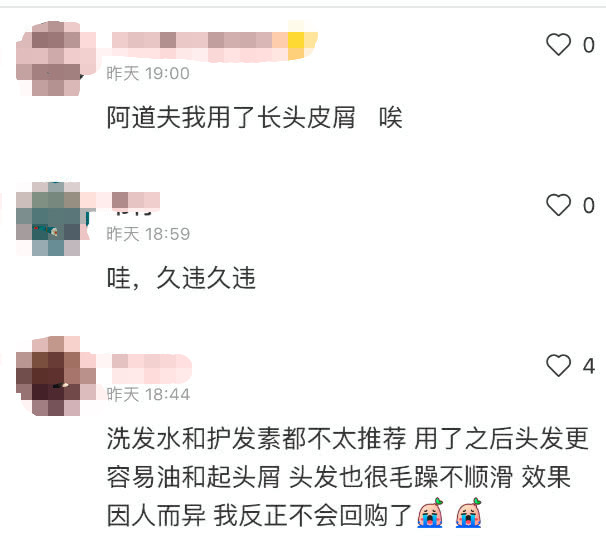
Task: Click the like count 4 on the review comment
Action: point(589,366)
